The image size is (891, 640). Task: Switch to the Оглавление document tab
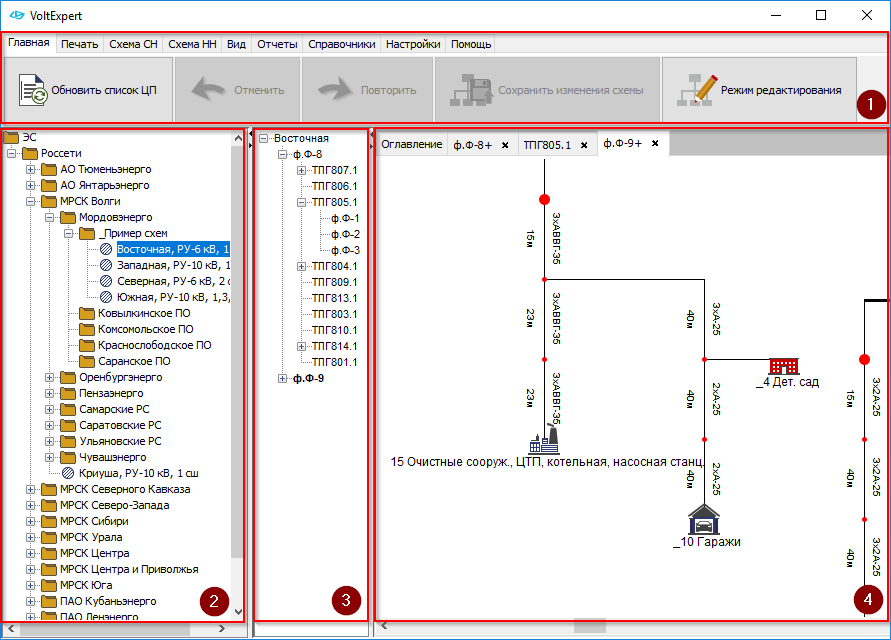tap(411, 144)
